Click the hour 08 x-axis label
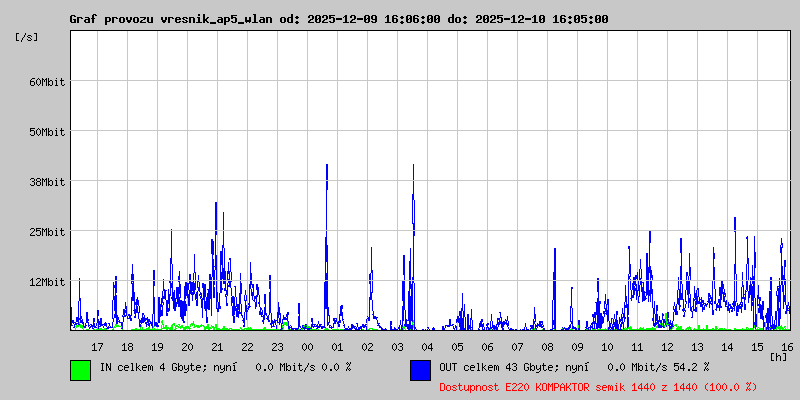Screen dimensions: 800x400 click(547, 347)
